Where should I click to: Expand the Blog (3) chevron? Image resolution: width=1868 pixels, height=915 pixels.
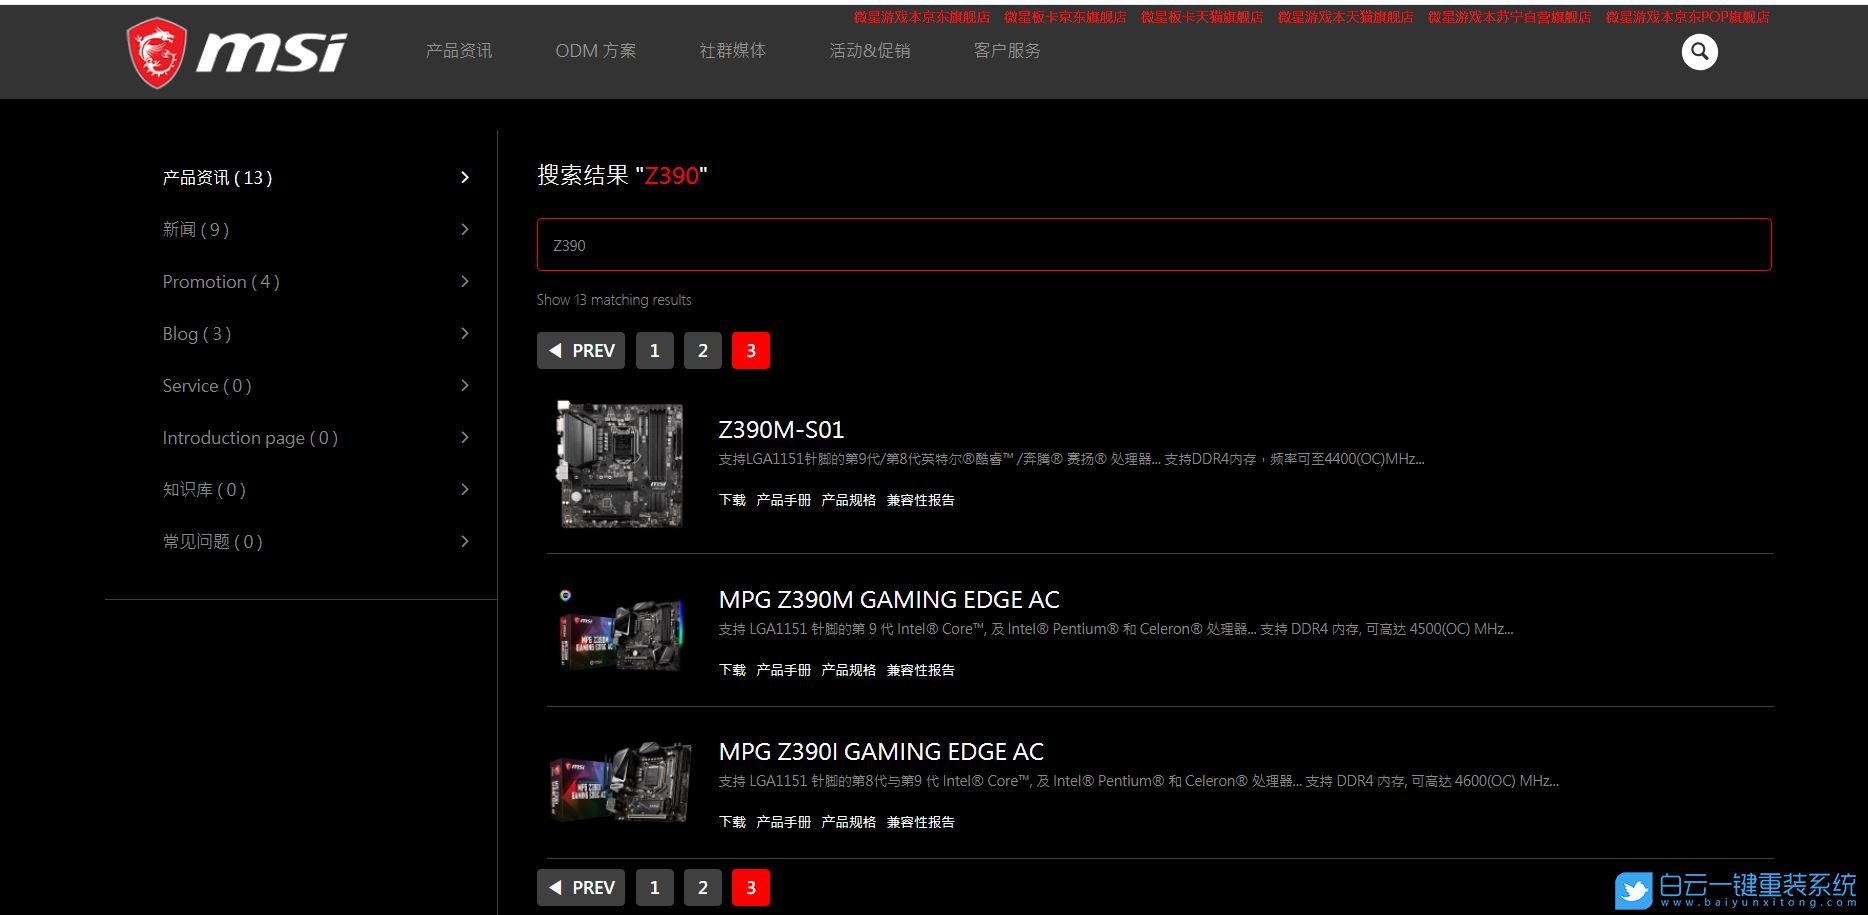click(464, 334)
